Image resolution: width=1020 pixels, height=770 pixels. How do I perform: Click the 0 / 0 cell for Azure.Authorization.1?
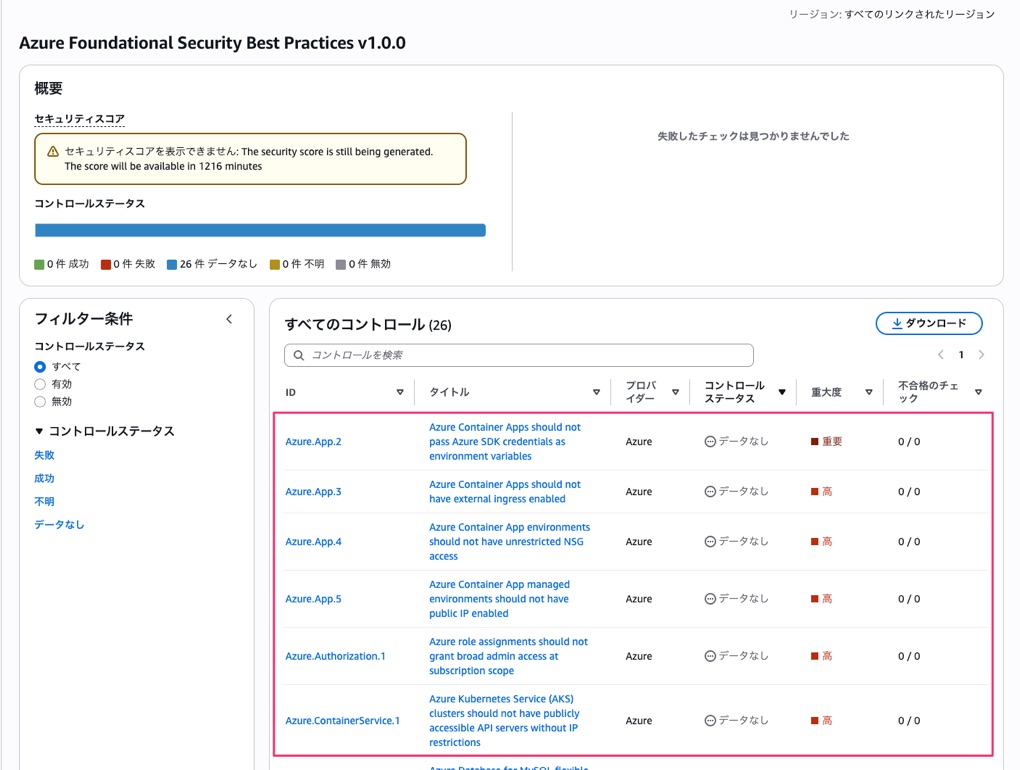click(x=909, y=656)
